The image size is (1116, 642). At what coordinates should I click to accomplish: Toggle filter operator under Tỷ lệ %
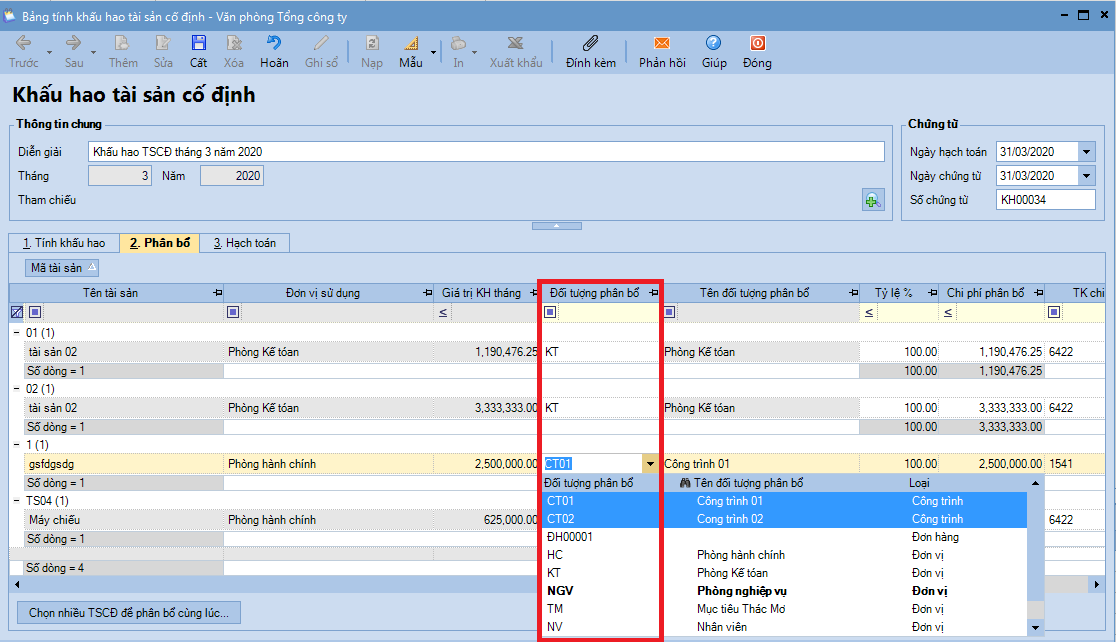[x=869, y=312]
